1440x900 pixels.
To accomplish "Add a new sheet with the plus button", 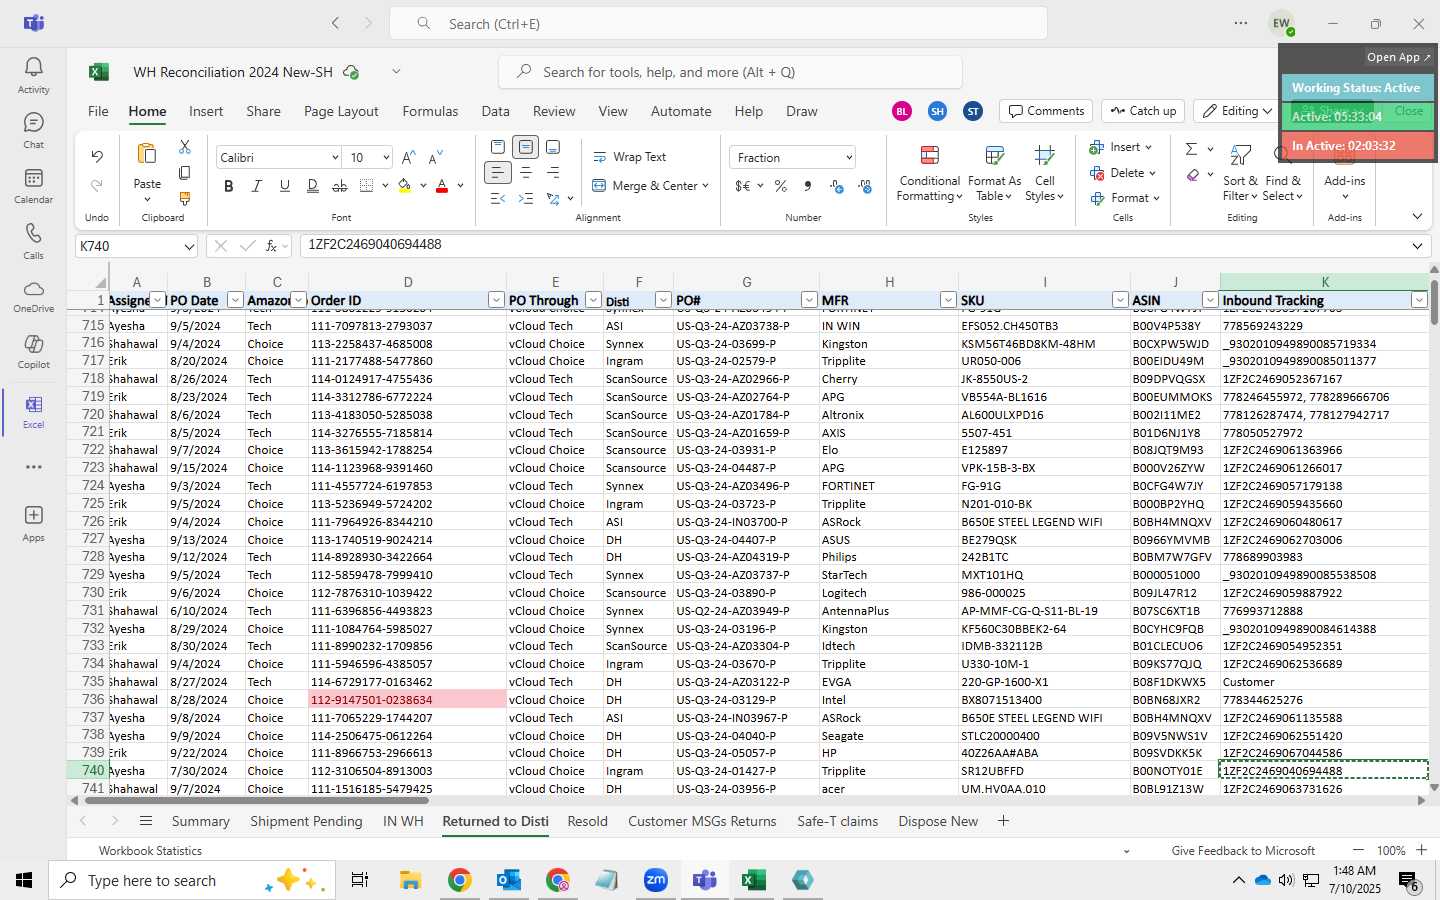I will coord(1003,821).
